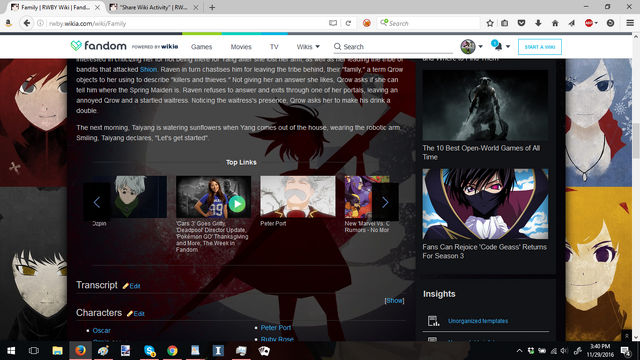Open the Oscar character link
640x360 pixels.
(x=101, y=330)
